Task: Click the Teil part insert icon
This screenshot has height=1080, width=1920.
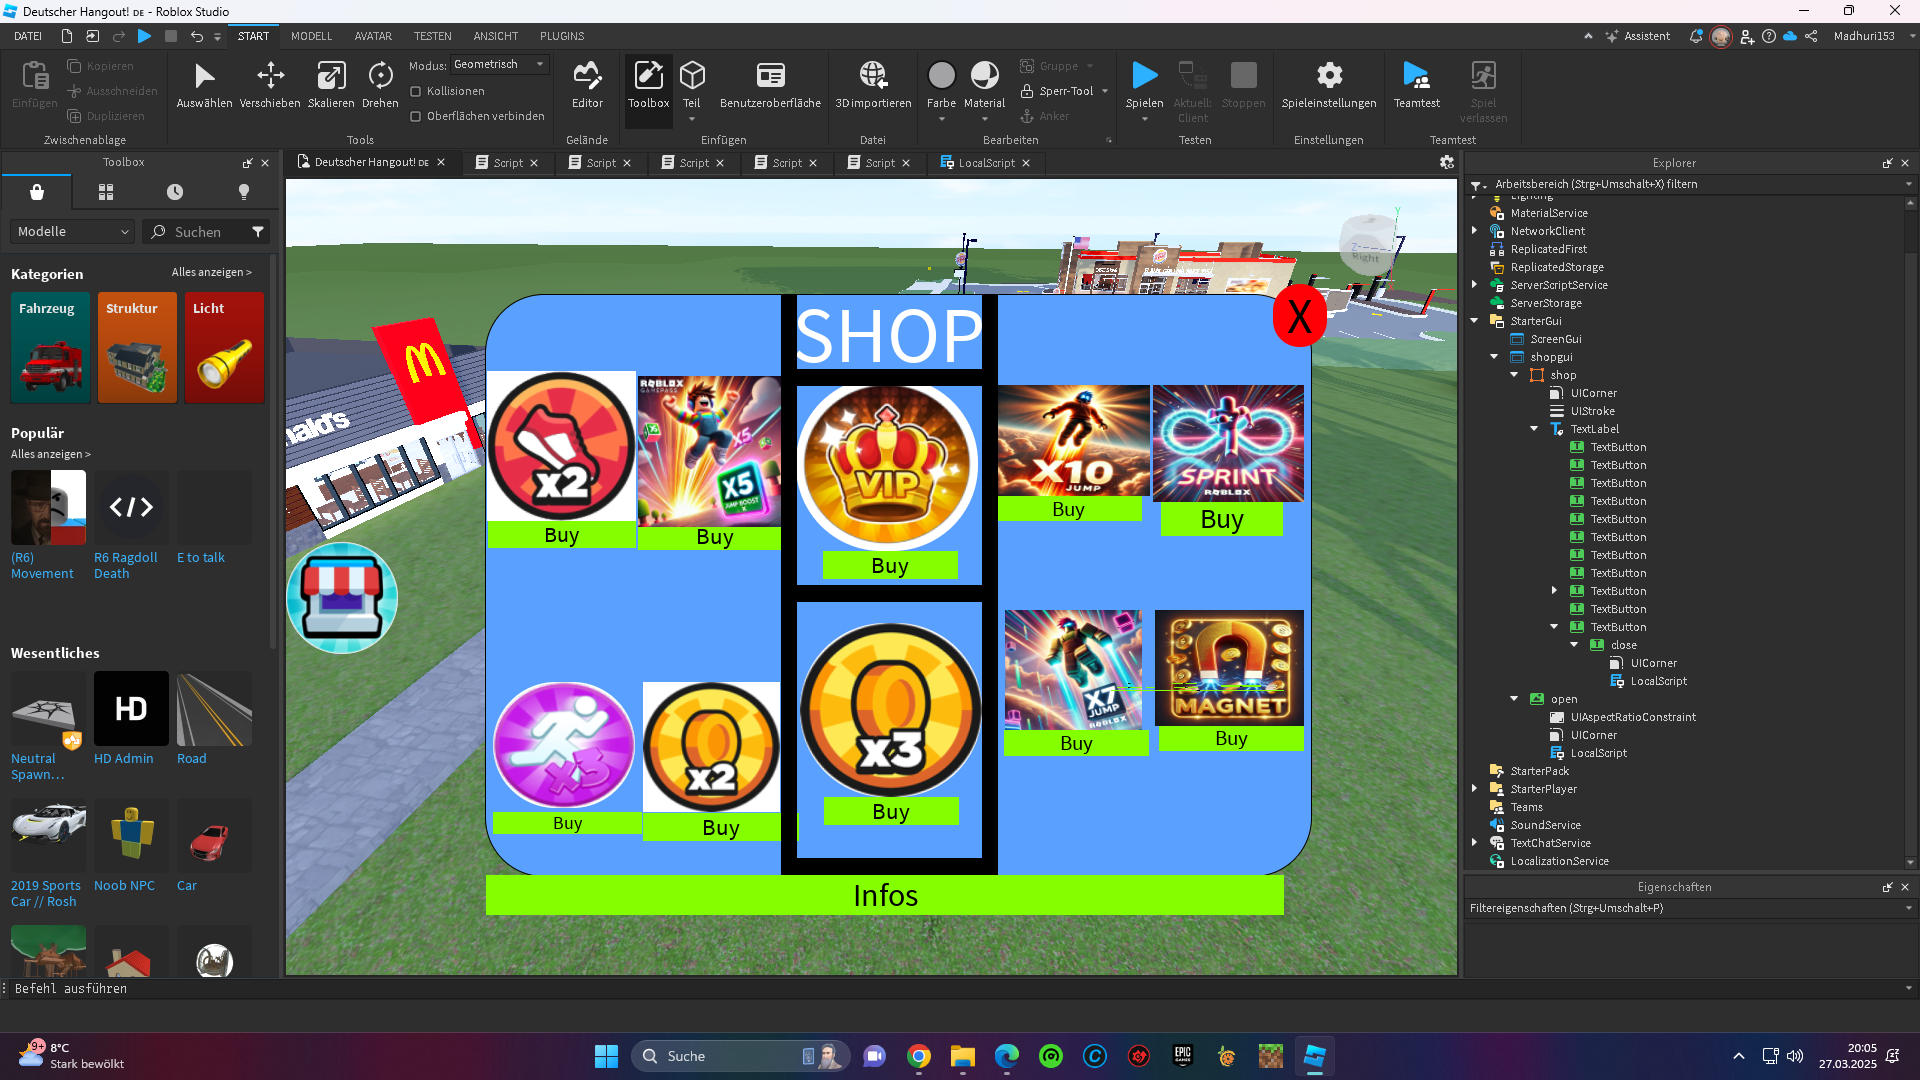Action: [692, 77]
